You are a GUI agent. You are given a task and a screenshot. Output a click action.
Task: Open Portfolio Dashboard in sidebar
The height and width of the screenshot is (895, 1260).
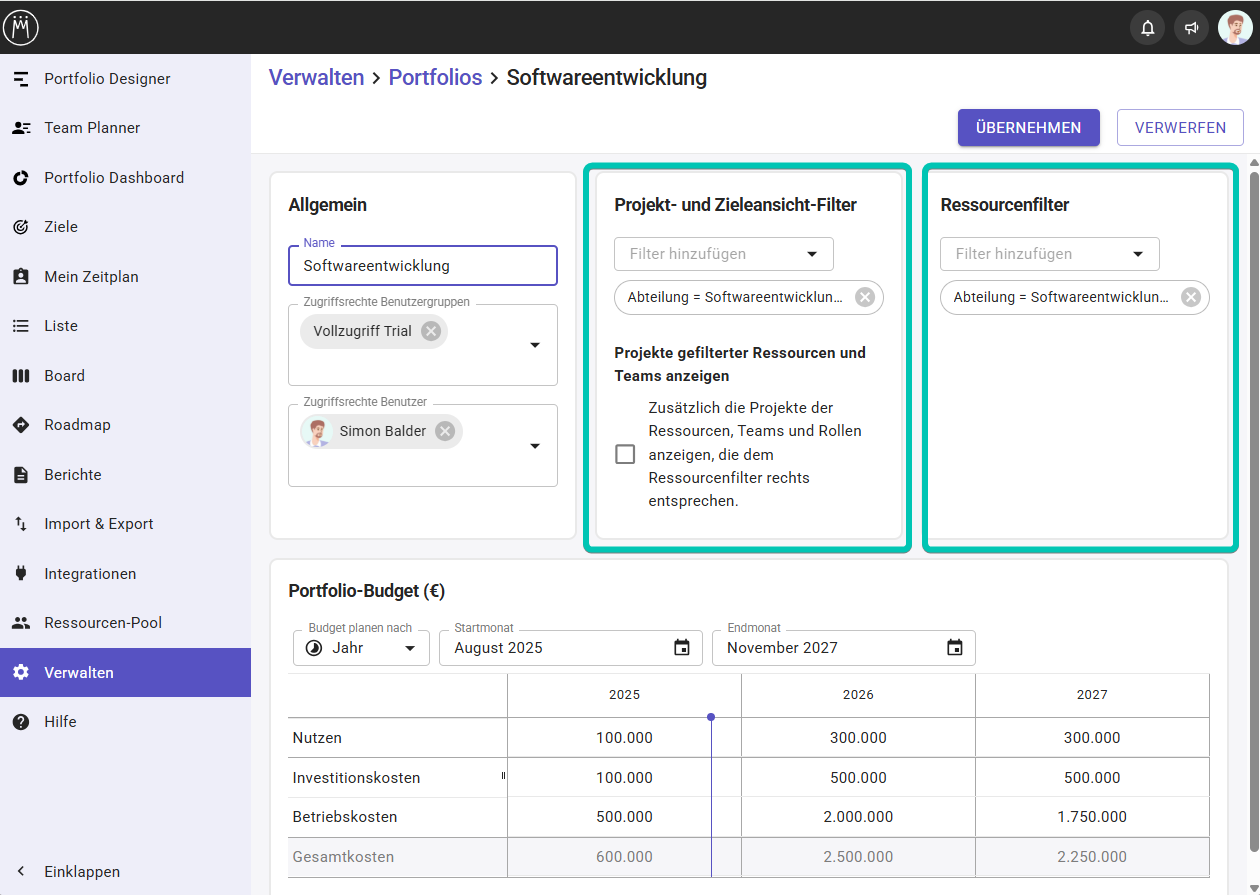(x=114, y=178)
